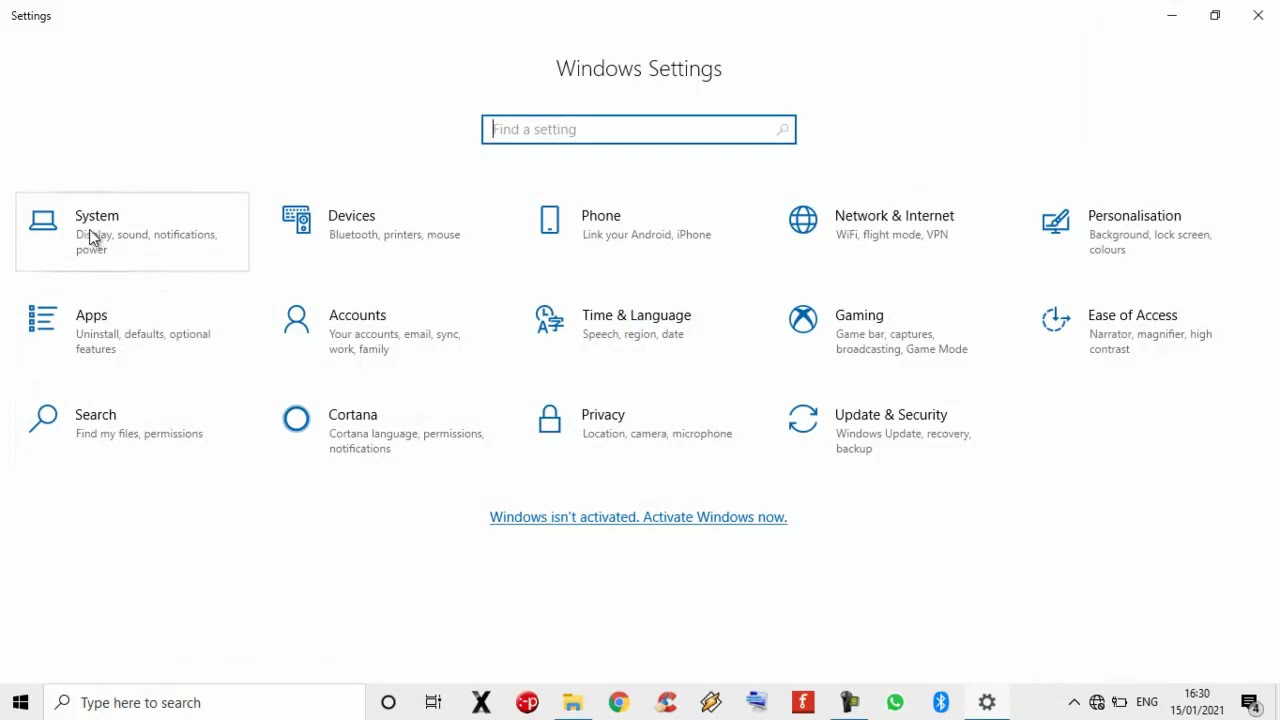Show hidden system tray icons
Viewport: 1280px width, 720px height.
point(1074,702)
